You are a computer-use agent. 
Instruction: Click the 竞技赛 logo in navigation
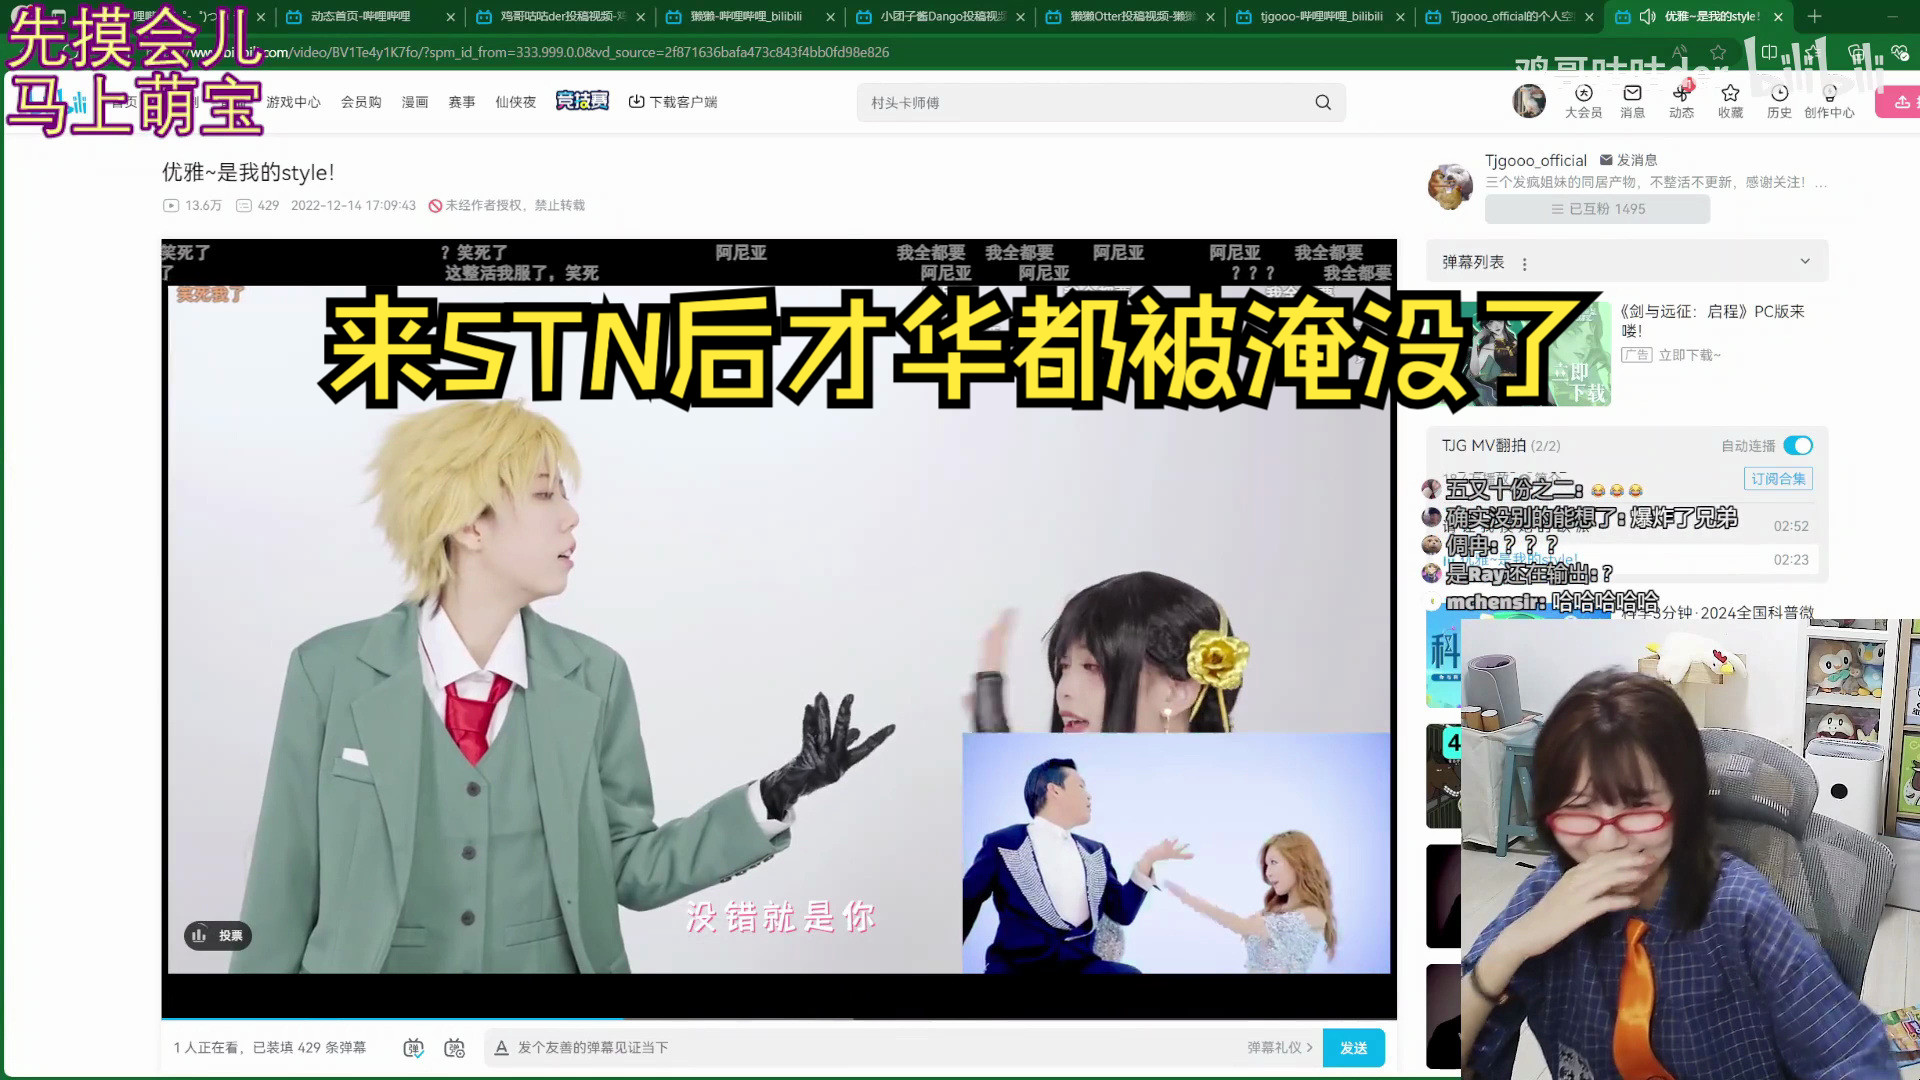click(582, 101)
